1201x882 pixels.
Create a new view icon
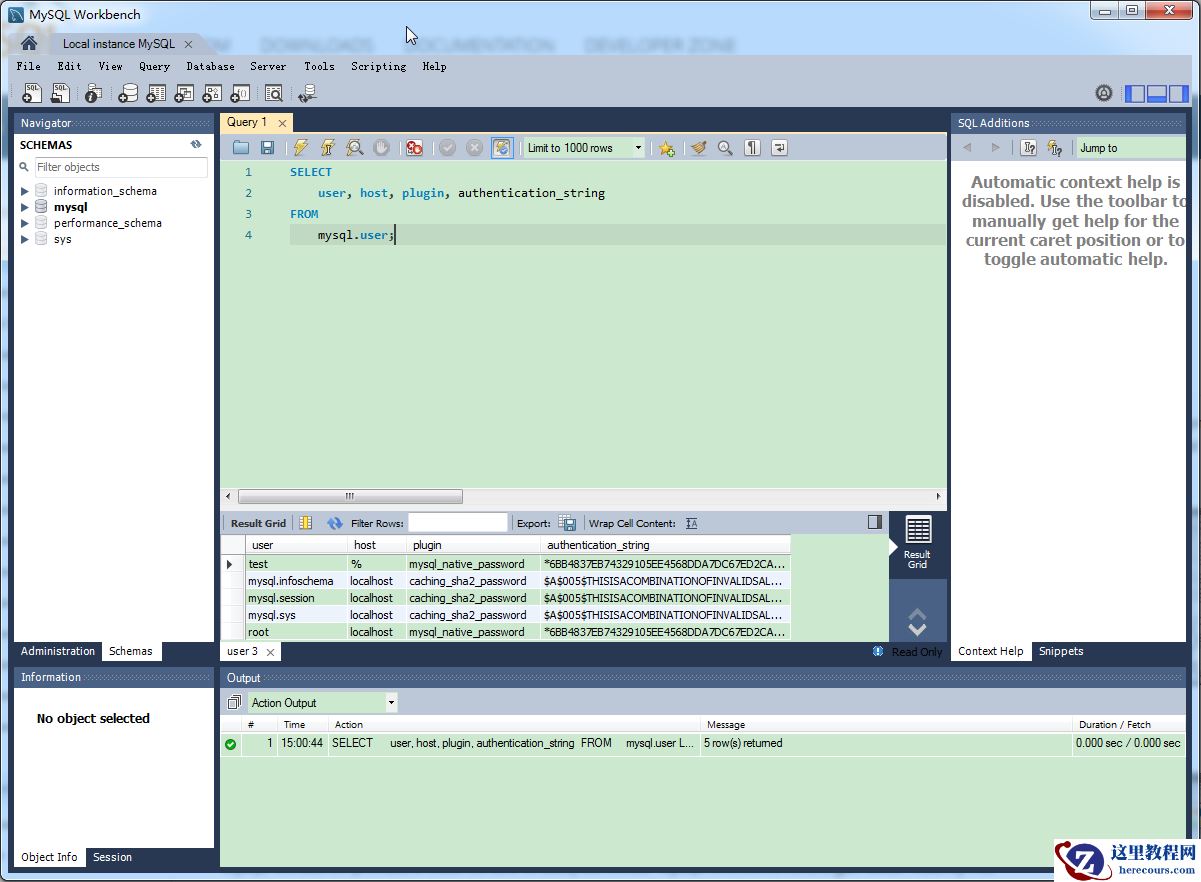(184, 93)
